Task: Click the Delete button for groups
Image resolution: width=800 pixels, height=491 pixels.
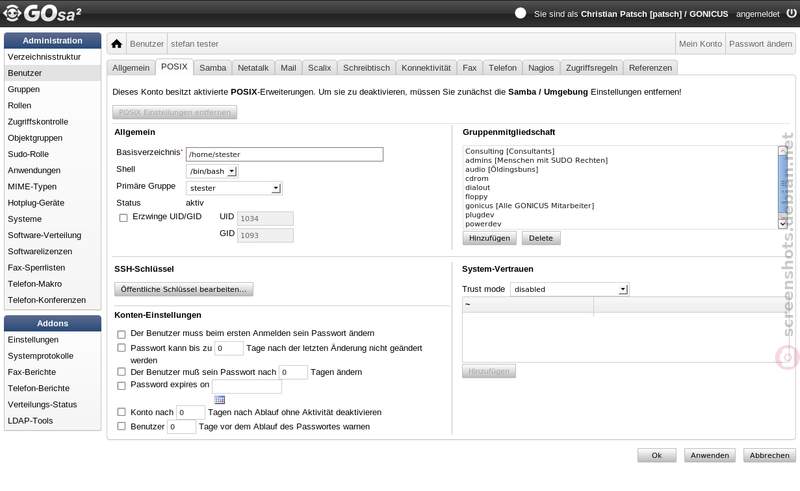Action: (541, 238)
